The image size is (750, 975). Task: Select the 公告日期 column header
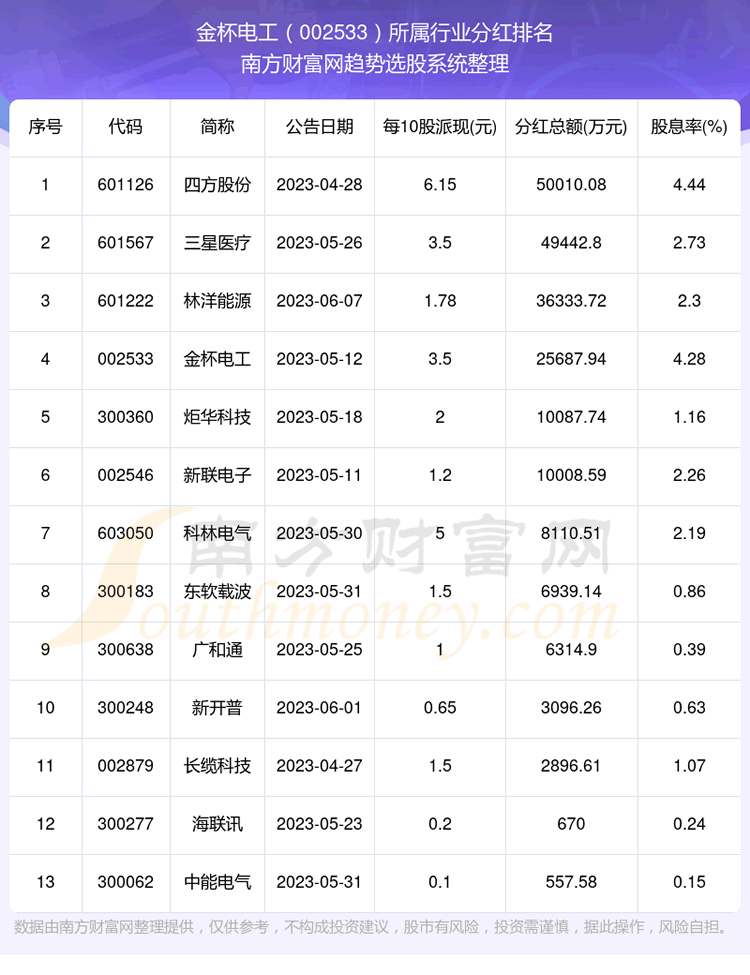point(319,127)
